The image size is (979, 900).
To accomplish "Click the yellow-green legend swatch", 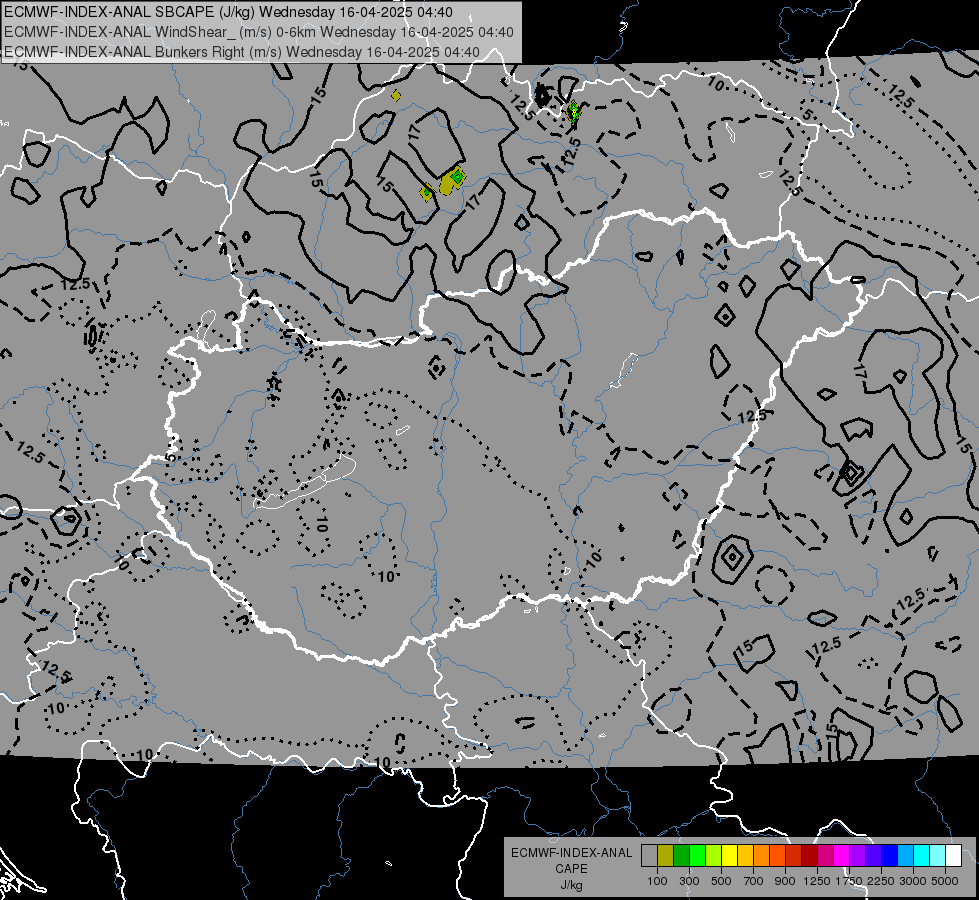I will 714,856.
